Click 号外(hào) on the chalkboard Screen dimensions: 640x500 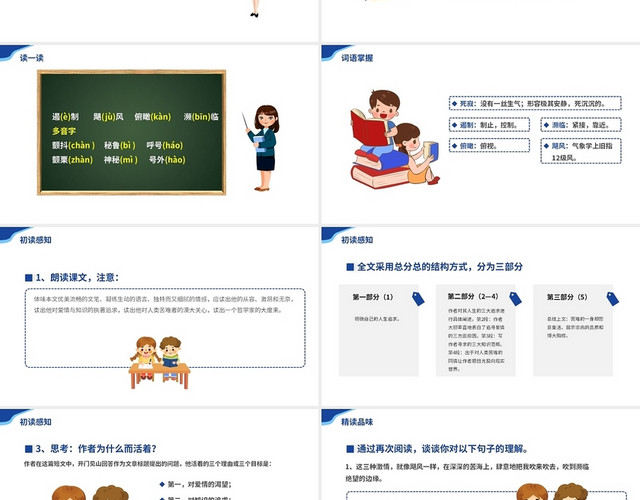167,160
